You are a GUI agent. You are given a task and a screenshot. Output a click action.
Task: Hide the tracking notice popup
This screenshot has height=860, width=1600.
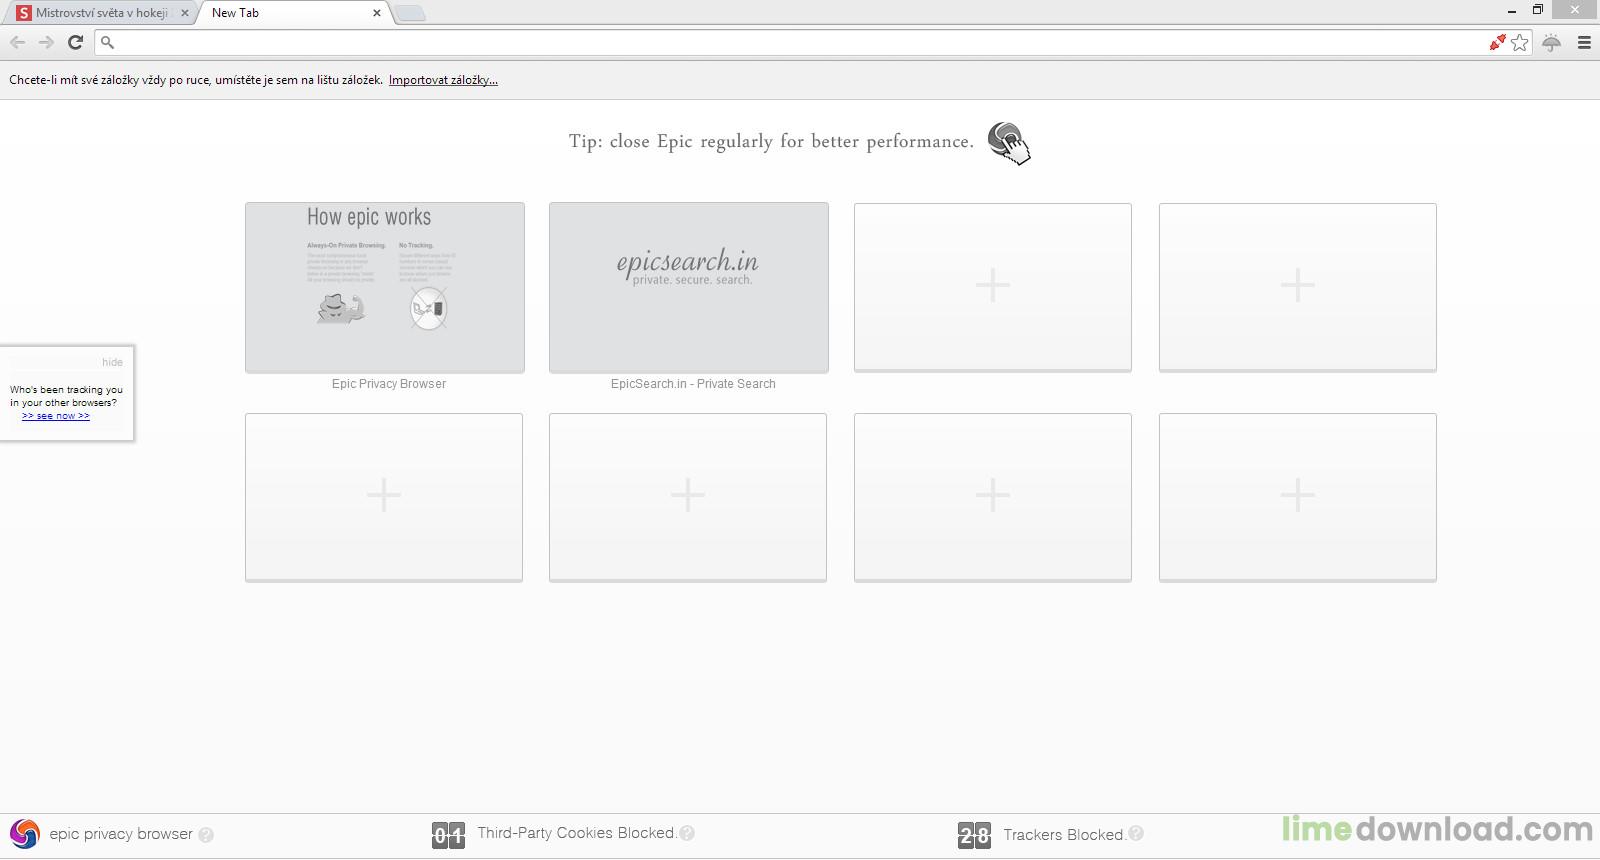tap(112, 362)
